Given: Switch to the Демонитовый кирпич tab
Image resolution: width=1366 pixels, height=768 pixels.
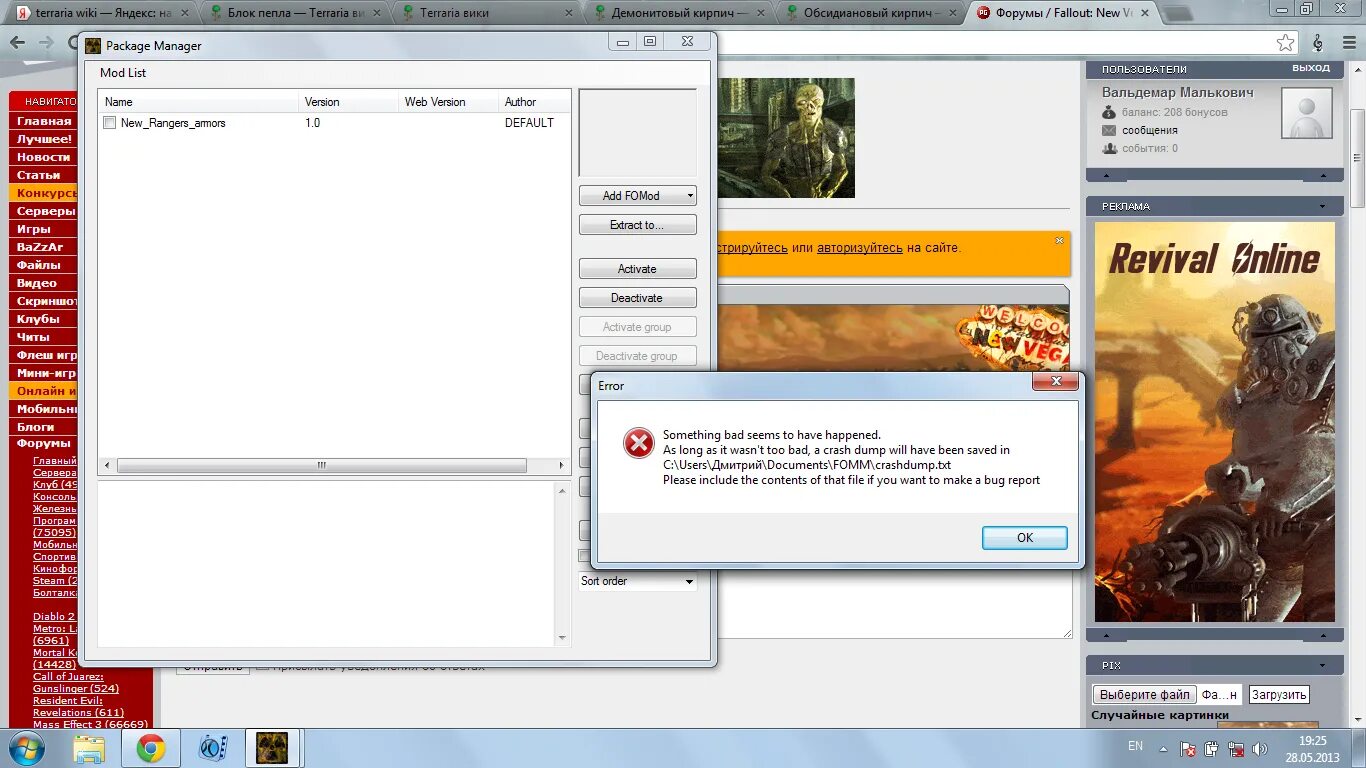Looking at the screenshot, I should click(x=676, y=13).
